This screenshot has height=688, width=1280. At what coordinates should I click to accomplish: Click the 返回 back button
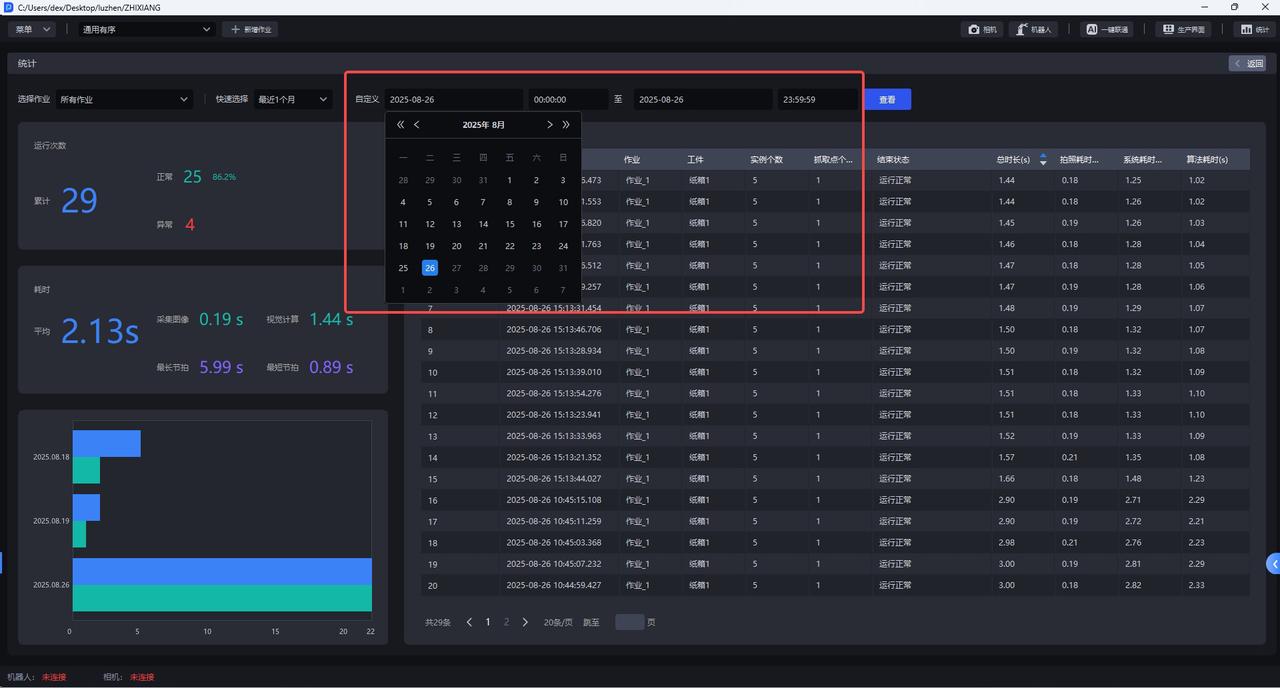pos(1249,64)
